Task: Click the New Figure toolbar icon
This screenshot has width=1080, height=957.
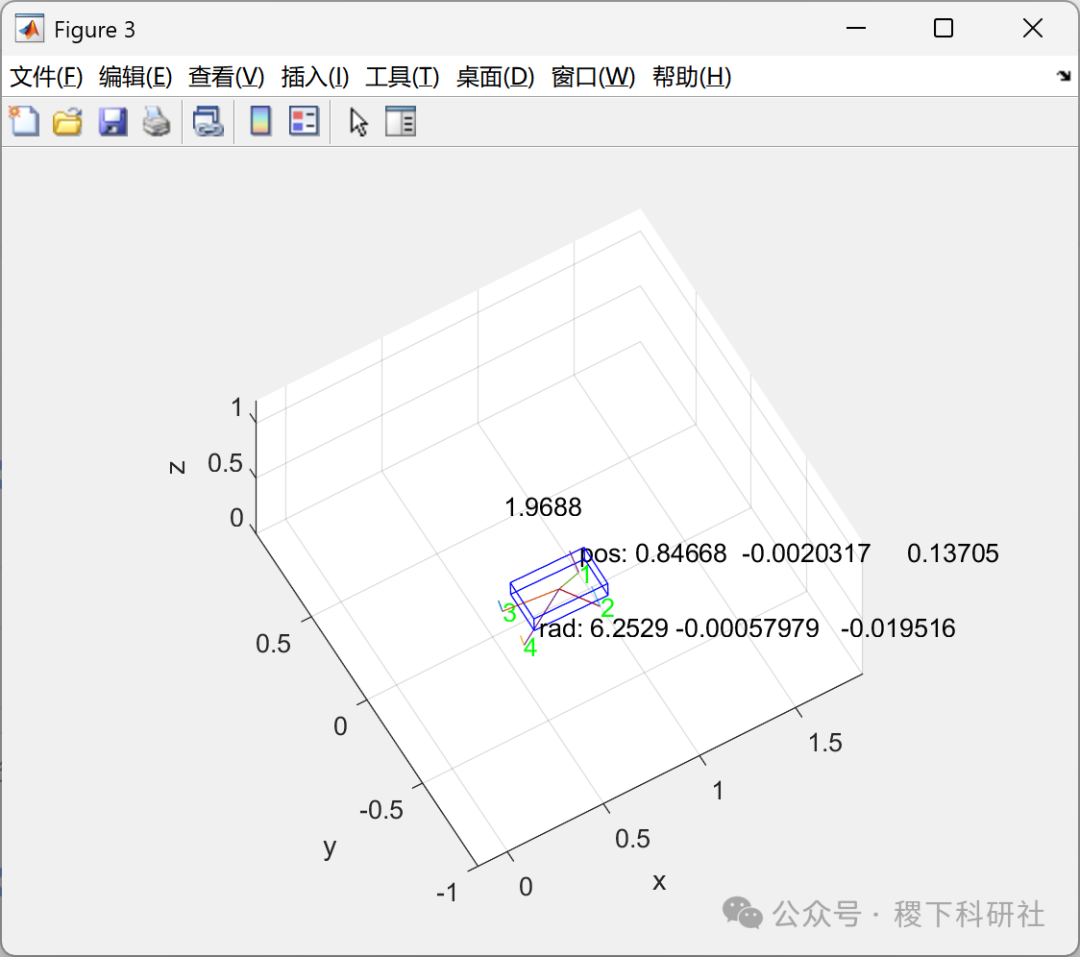Action: tap(24, 121)
